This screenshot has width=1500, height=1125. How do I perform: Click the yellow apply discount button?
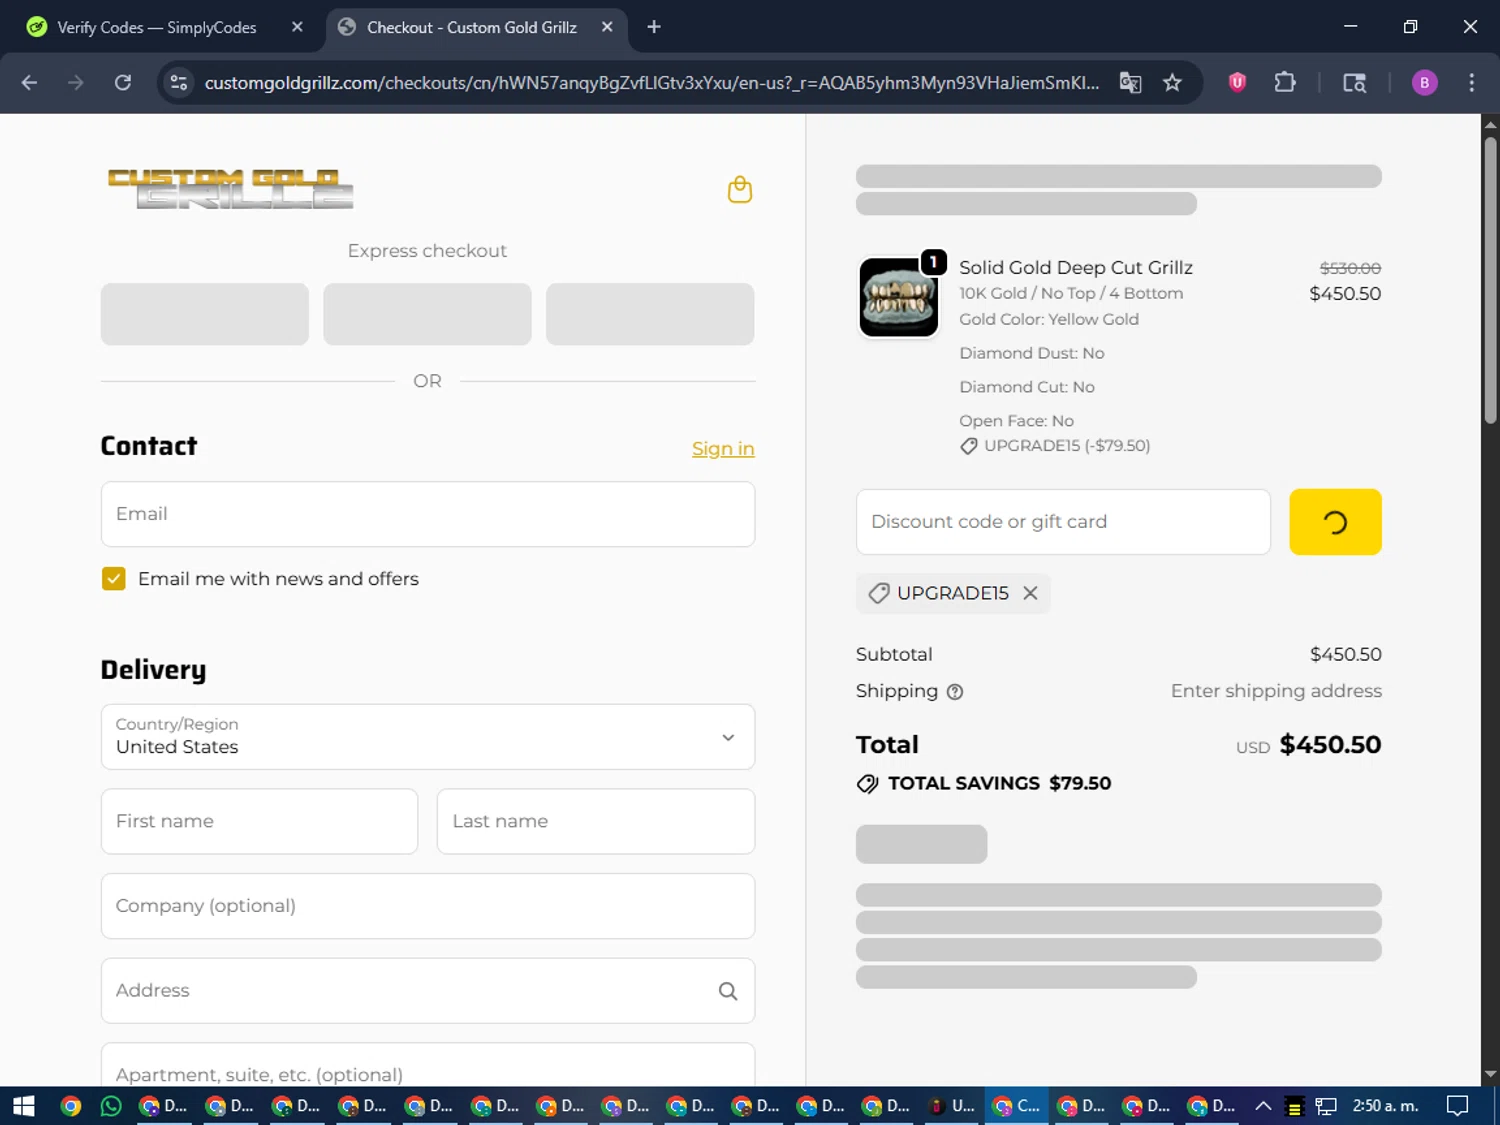[1335, 522]
